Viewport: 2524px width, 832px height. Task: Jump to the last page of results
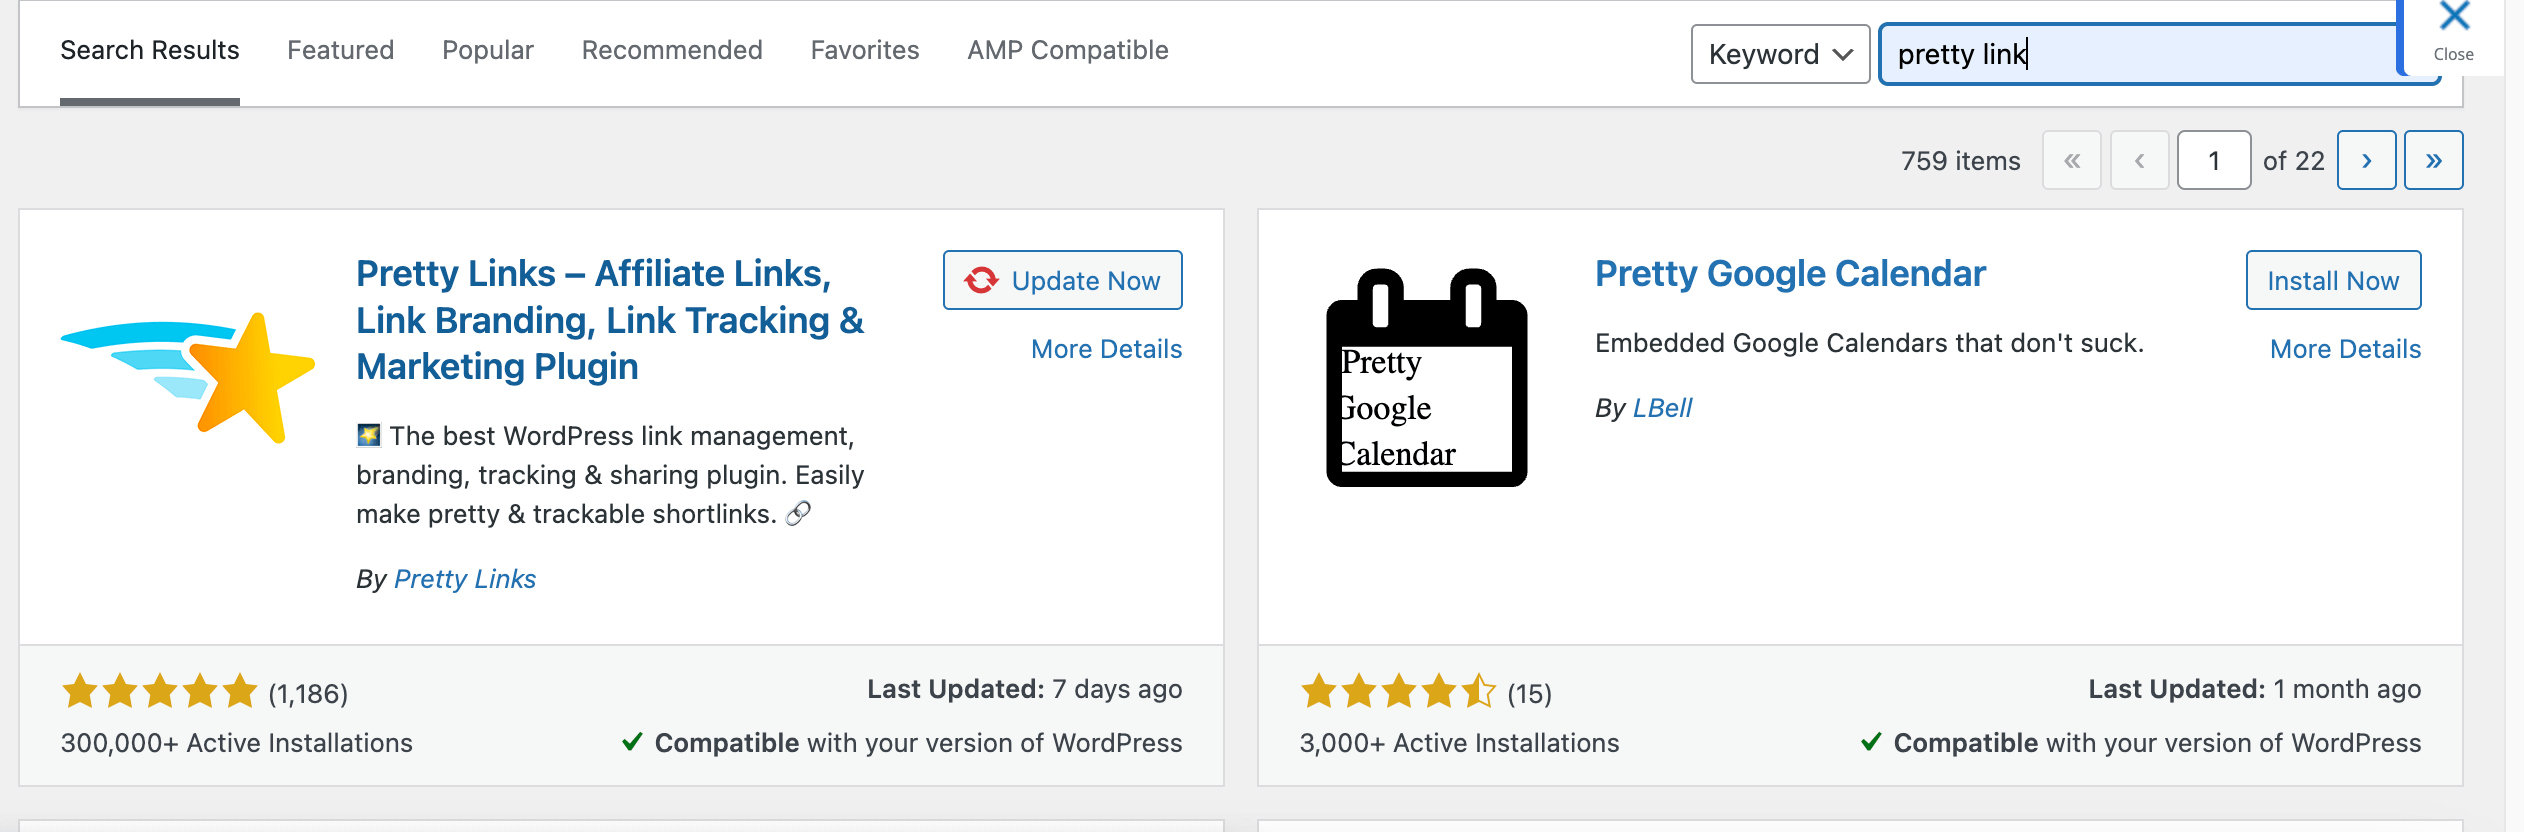click(2433, 160)
